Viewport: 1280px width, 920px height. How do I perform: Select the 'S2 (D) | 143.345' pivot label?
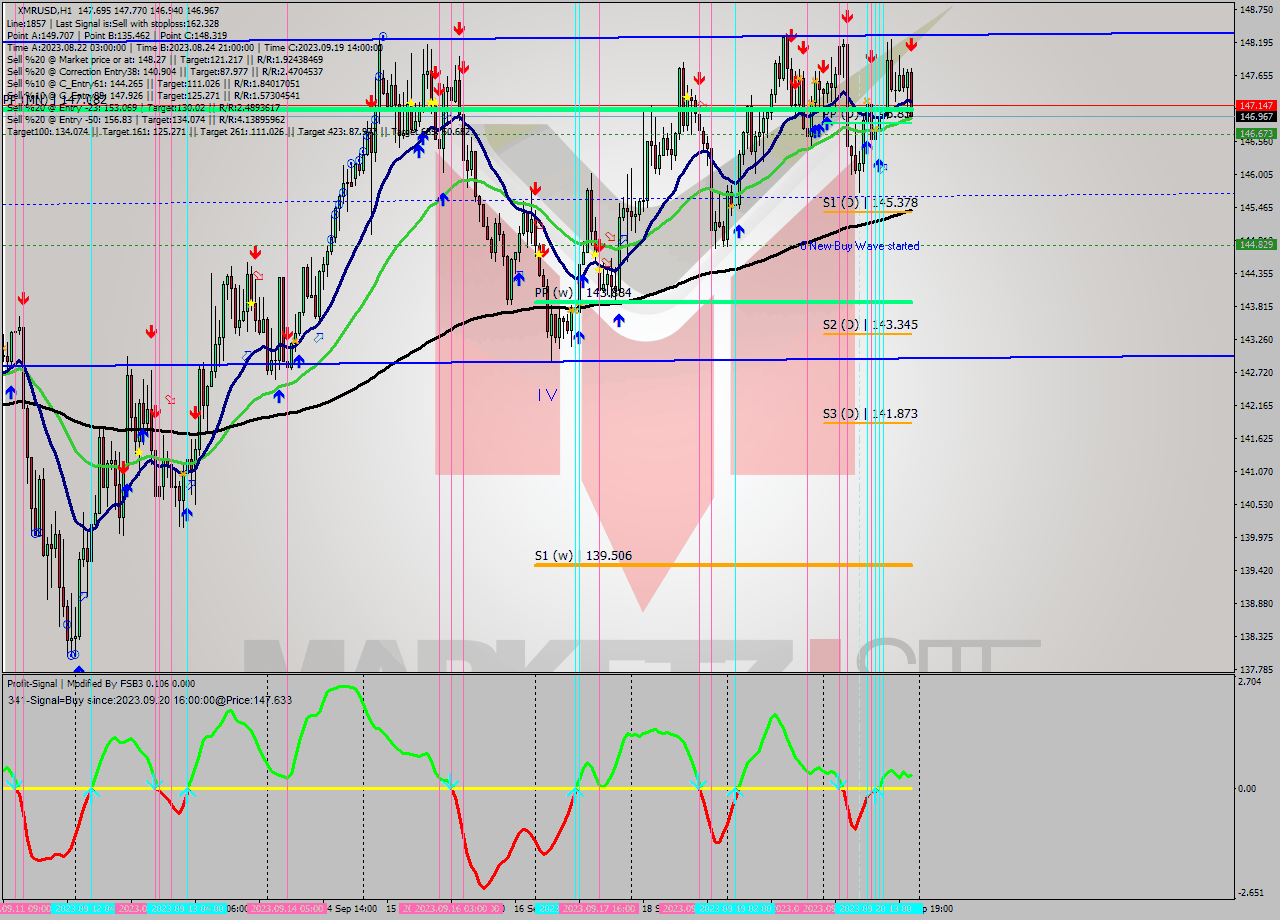coord(870,325)
